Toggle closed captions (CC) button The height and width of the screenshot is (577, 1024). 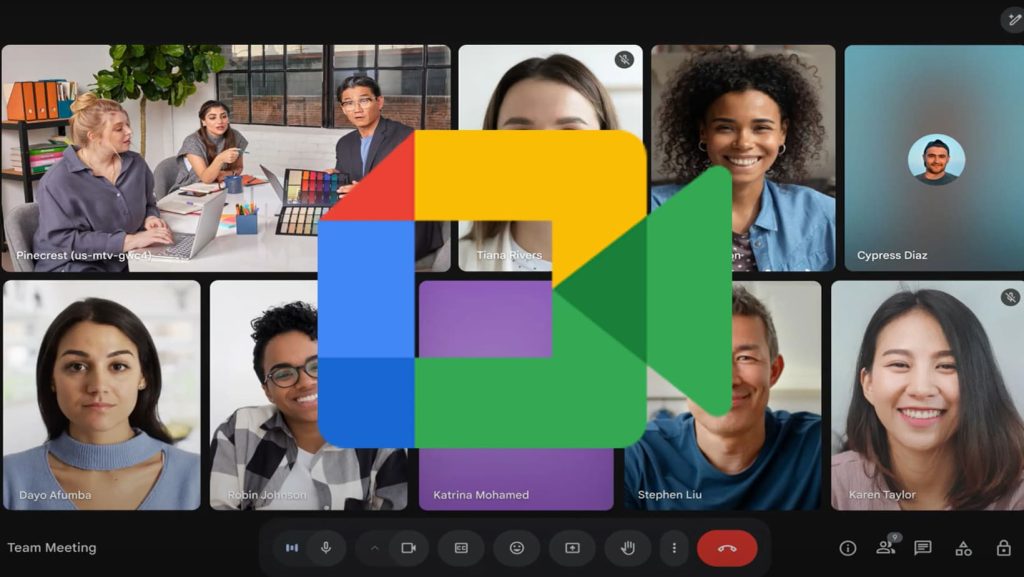coord(461,548)
